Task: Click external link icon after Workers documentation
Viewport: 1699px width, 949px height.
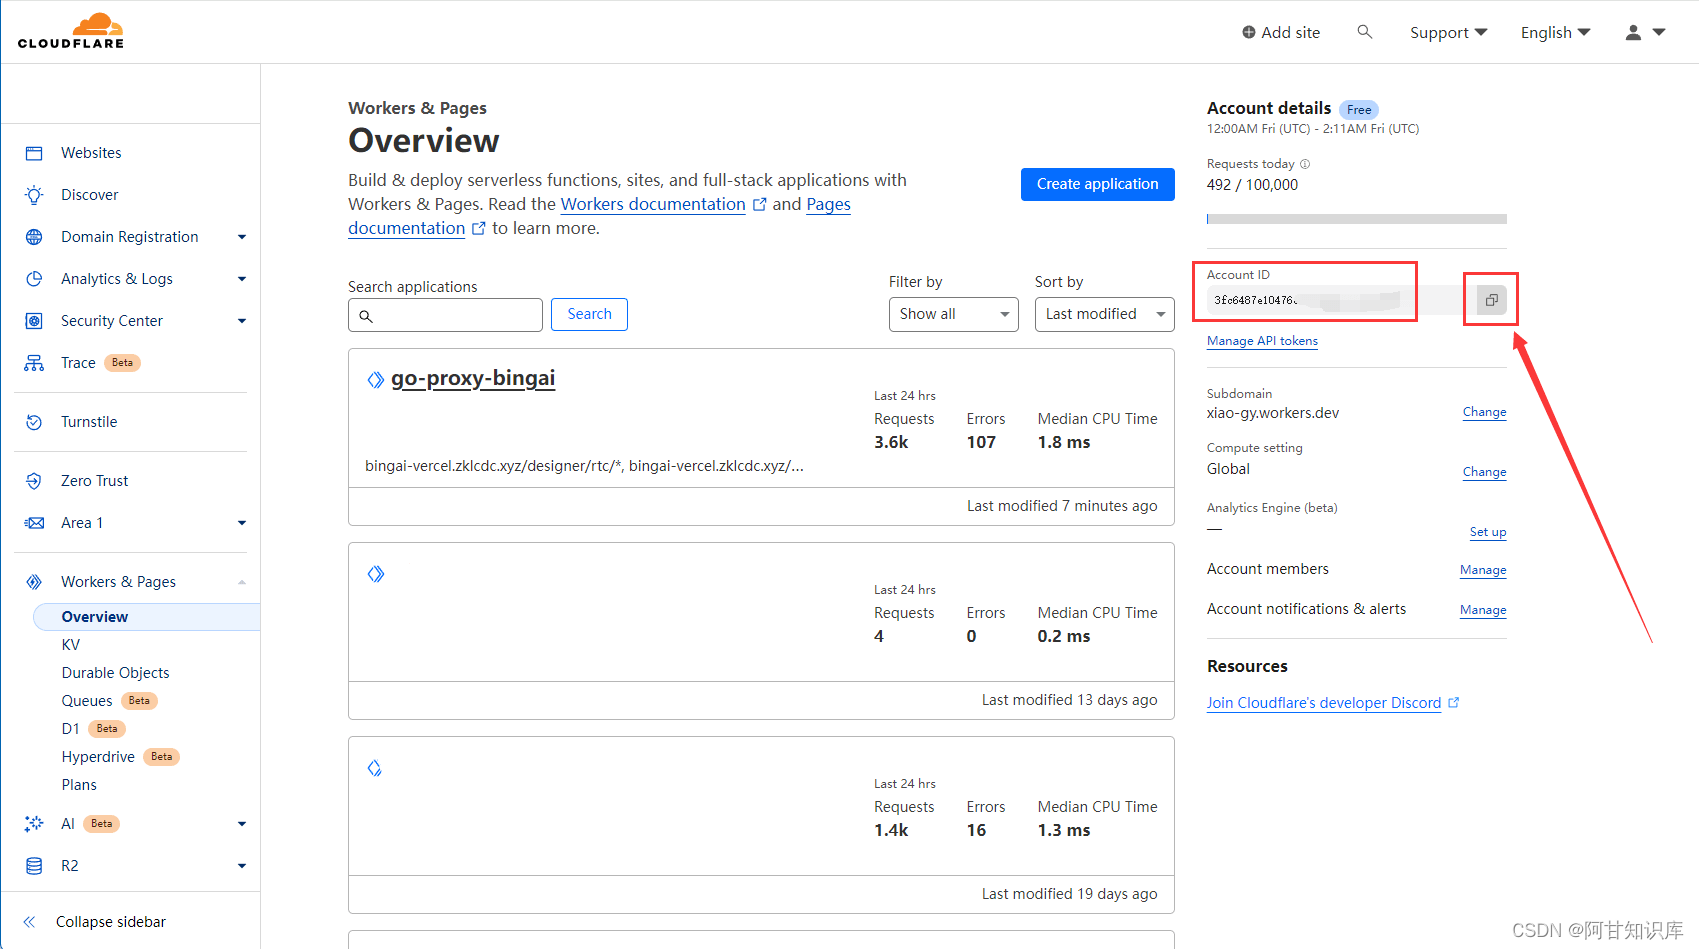Action: (x=760, y=204)
